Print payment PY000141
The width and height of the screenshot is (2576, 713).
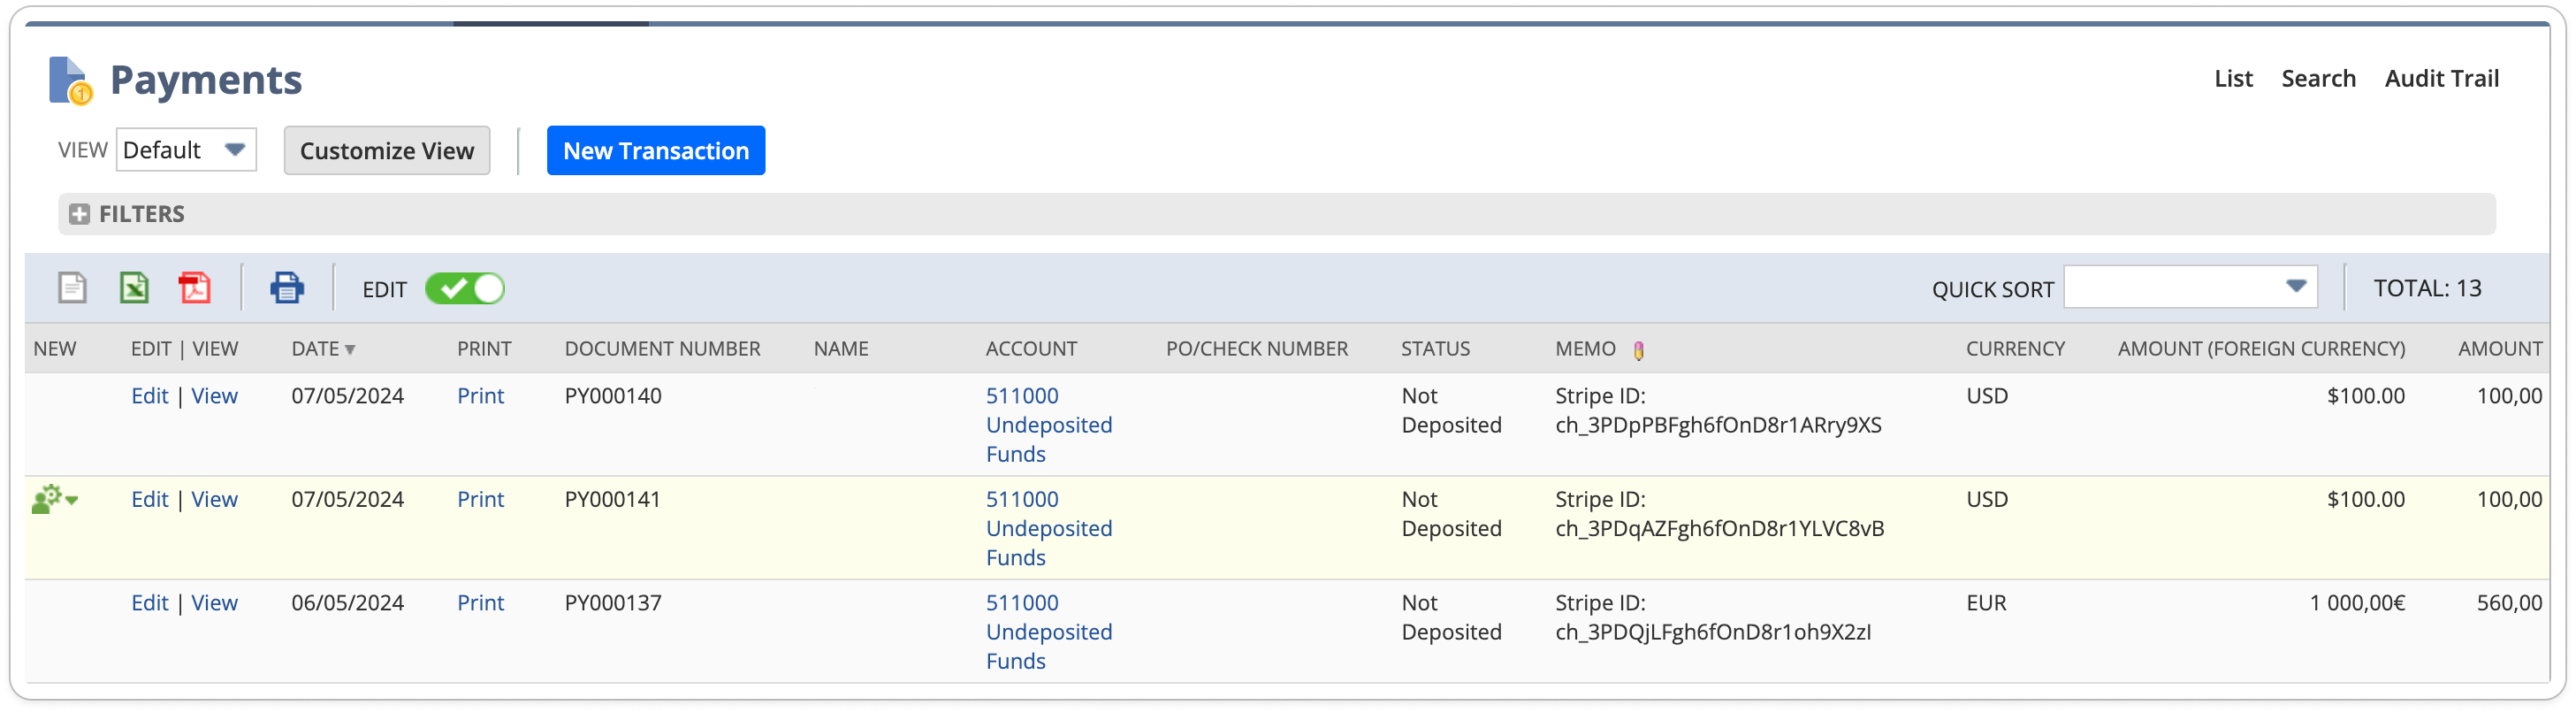pos(480,499)
